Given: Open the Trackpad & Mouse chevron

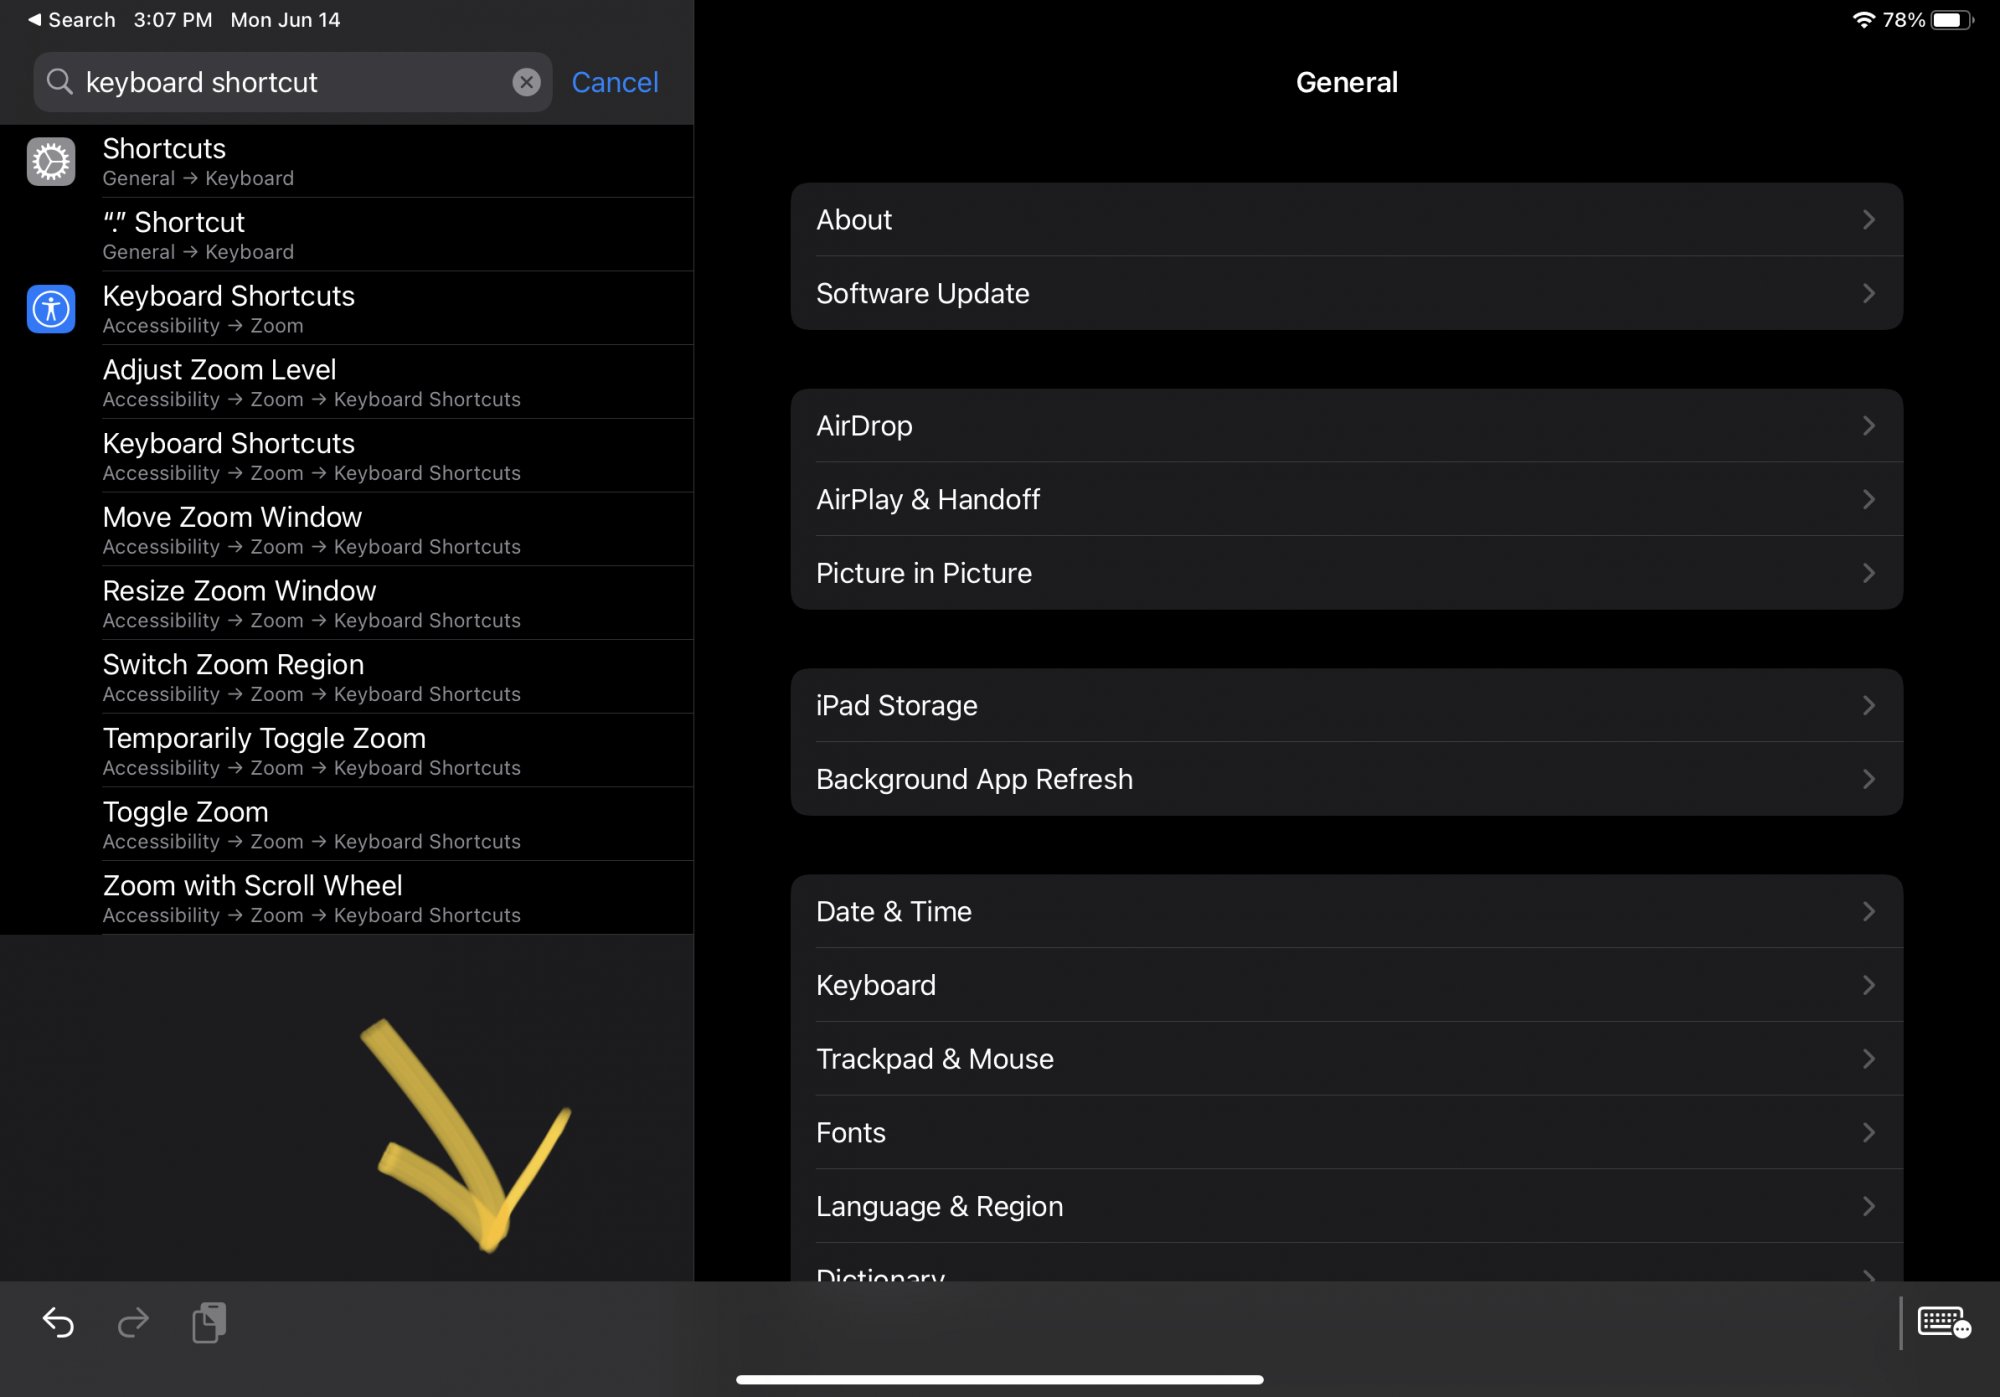Looking at the screenshot, I should 1868,1059.
